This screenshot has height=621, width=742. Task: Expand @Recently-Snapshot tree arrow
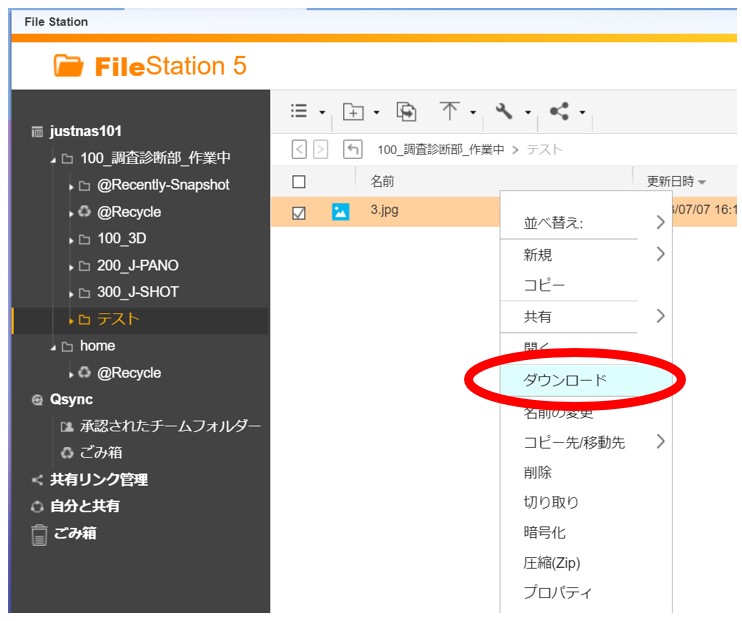(x=71, y=187)
